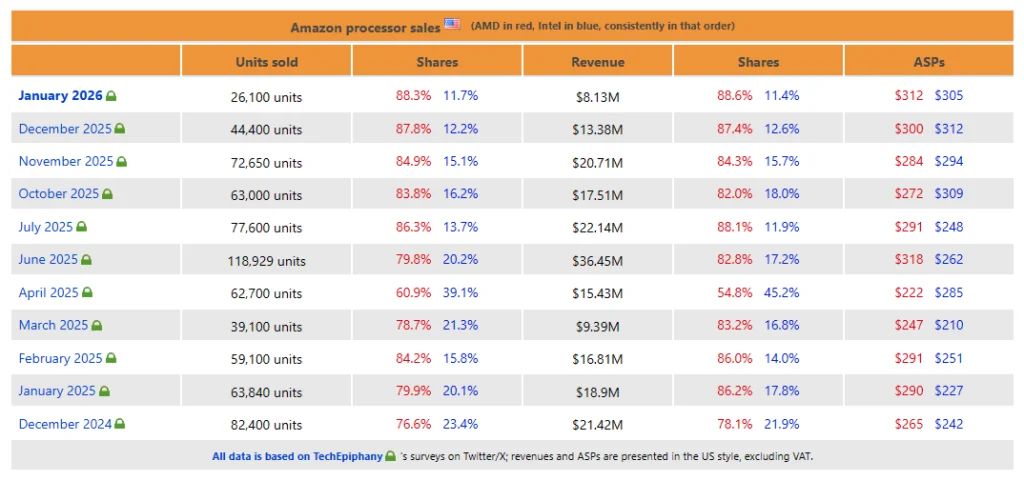This screenshot has width=1024, height=481.
Task: Click the lock icon after June 2025
Action: pos(87,260)
